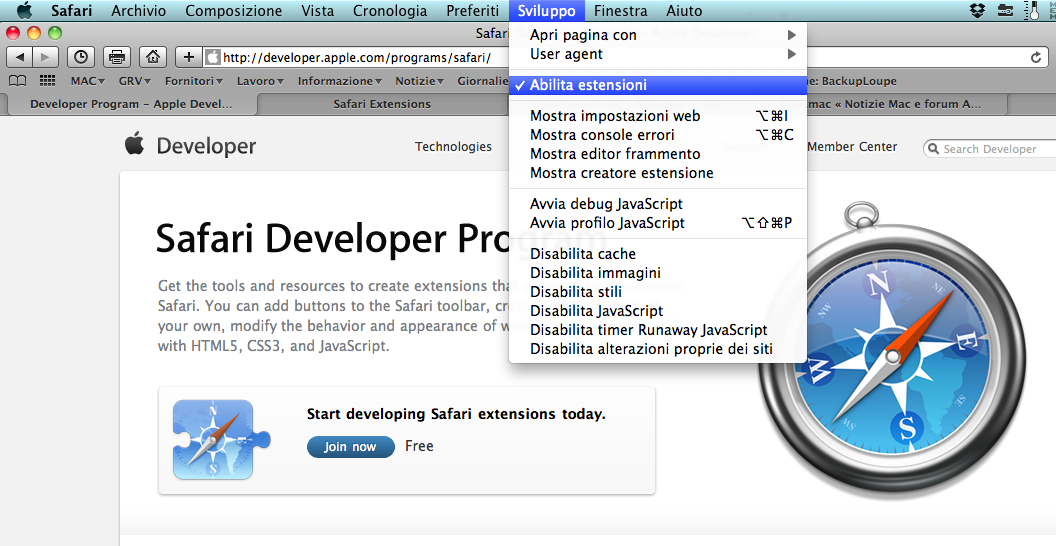Go forward with the Safari forward arrow
Screen dimensions: 1056x546
[45, 57]
